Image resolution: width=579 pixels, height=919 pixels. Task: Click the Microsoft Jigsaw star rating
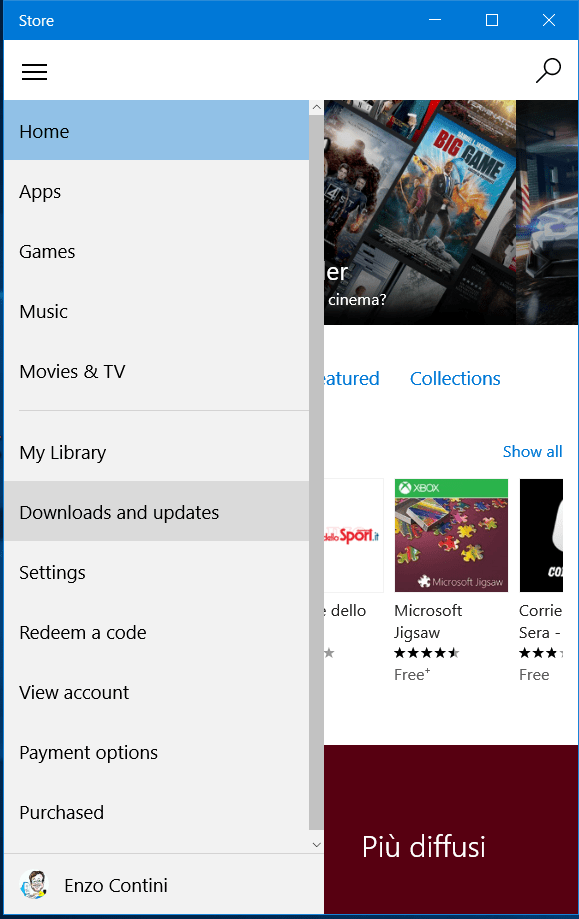point(427,653)
